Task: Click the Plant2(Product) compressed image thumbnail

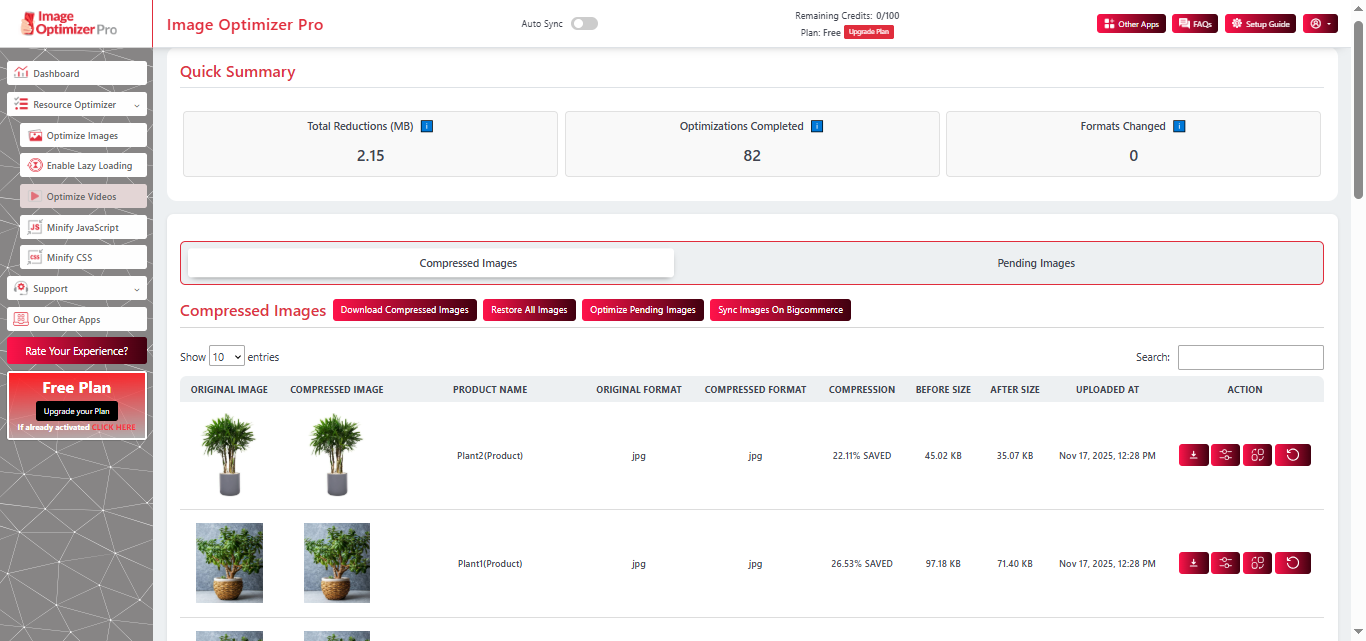Action: [x=337, y=455]
